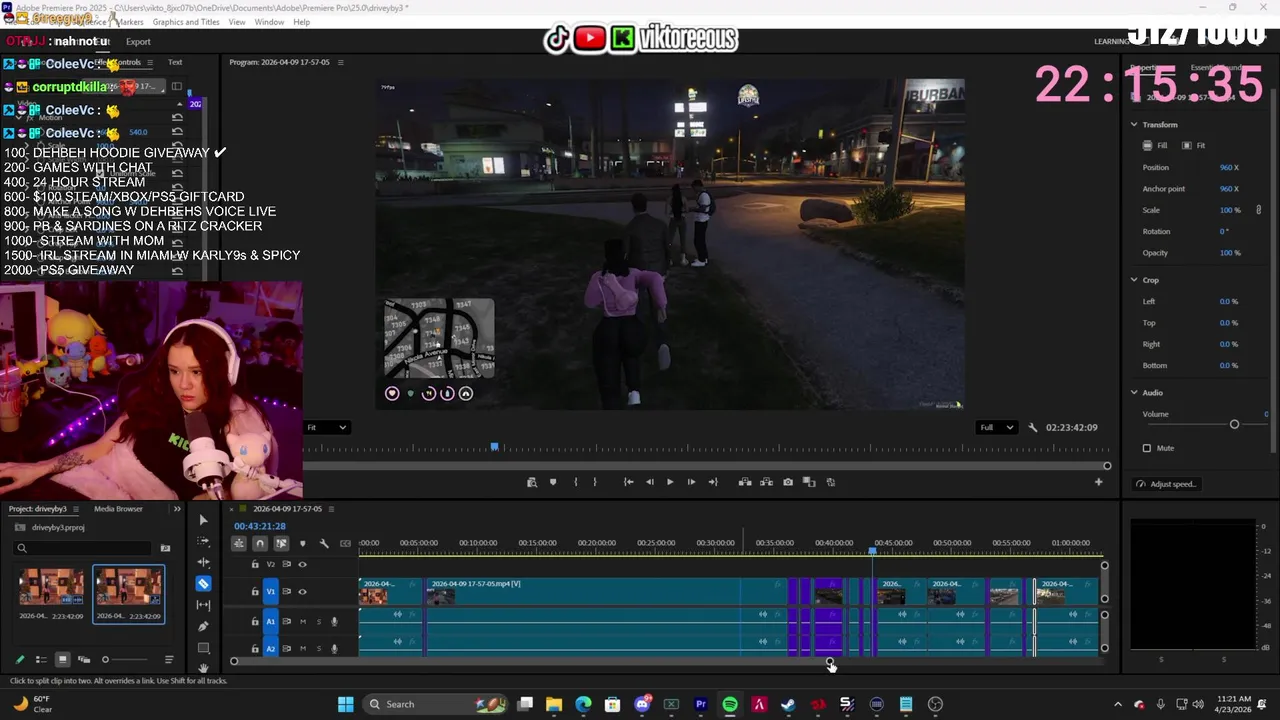The width and height of the screenshot is (1280, 720).
Task: Toggle lock on track V1
Action: [x=255, y=591]
